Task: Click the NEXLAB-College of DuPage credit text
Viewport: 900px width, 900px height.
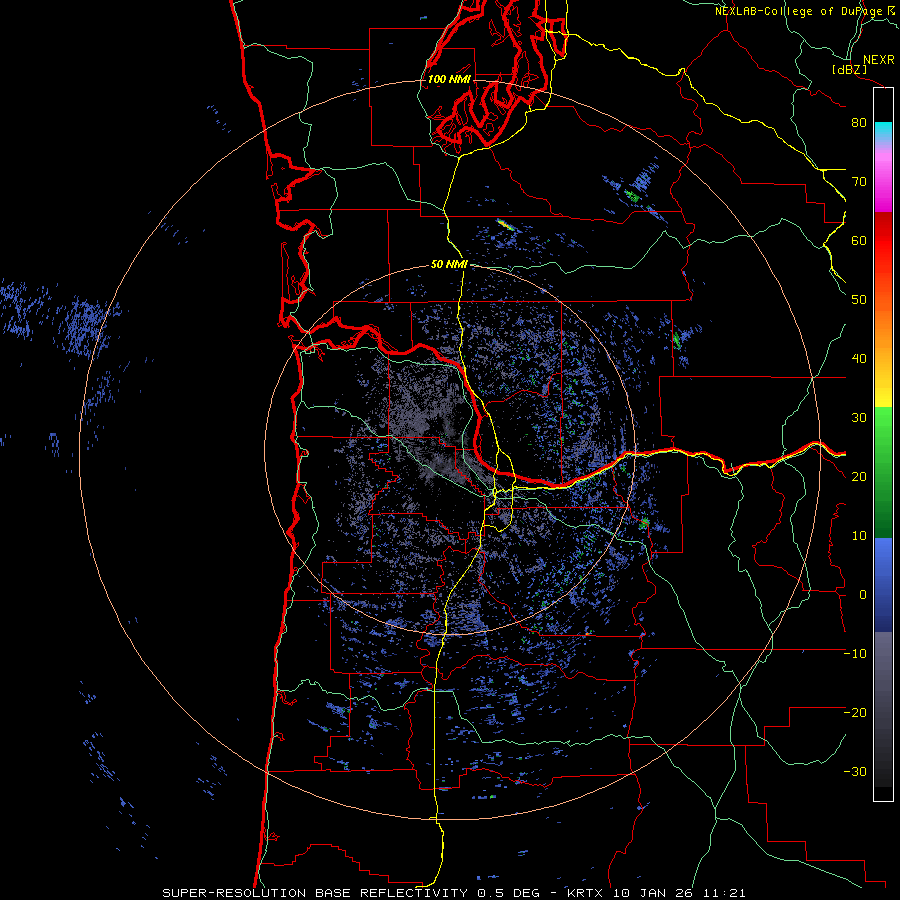Action: [799, 11]
